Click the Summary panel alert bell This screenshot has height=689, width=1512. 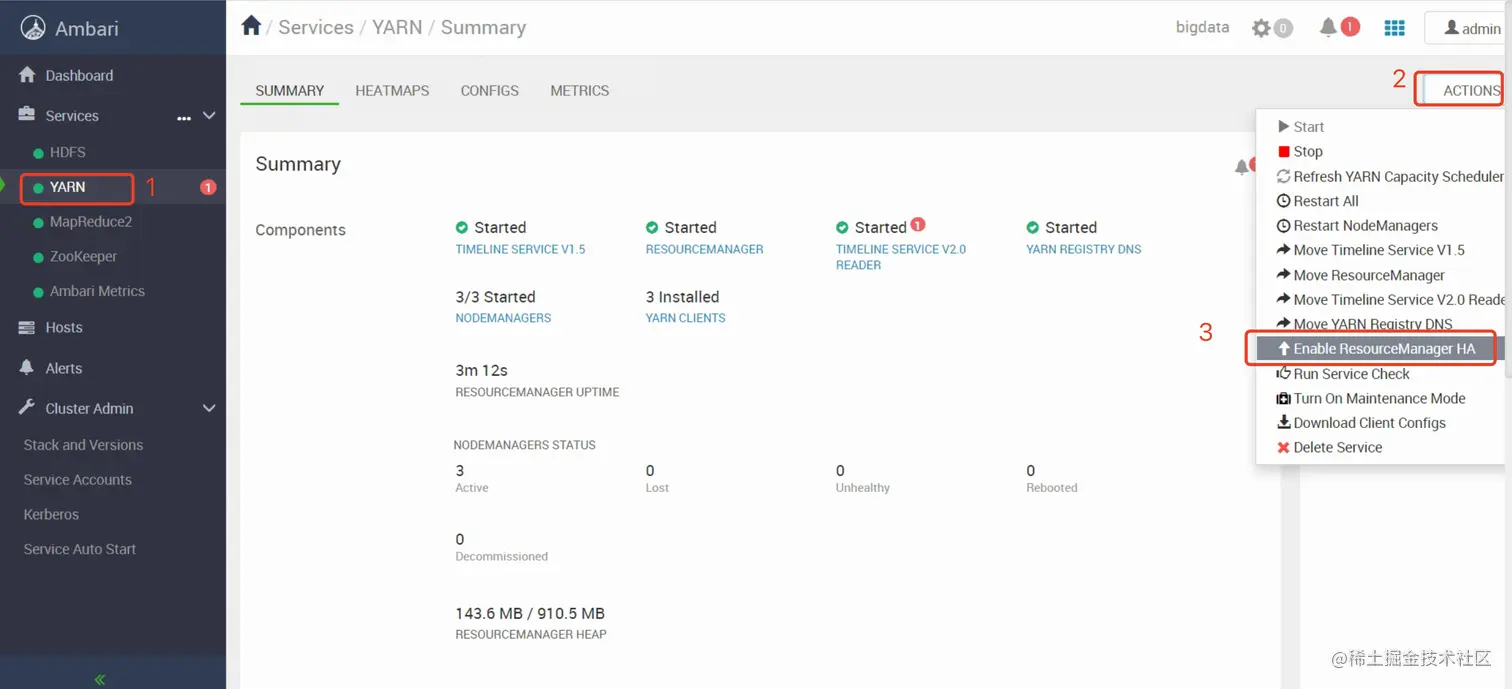(1241, 167)
